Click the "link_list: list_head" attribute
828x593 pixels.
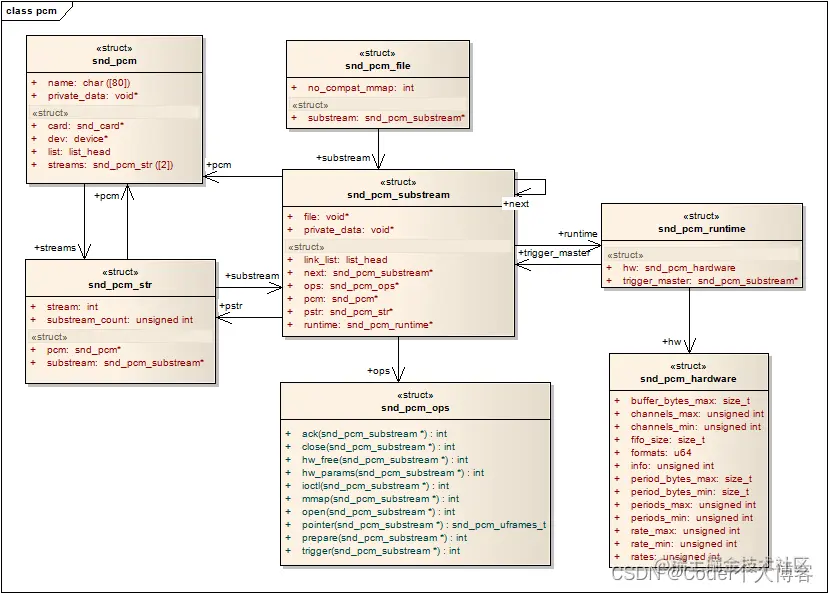[x=345, y=260]
